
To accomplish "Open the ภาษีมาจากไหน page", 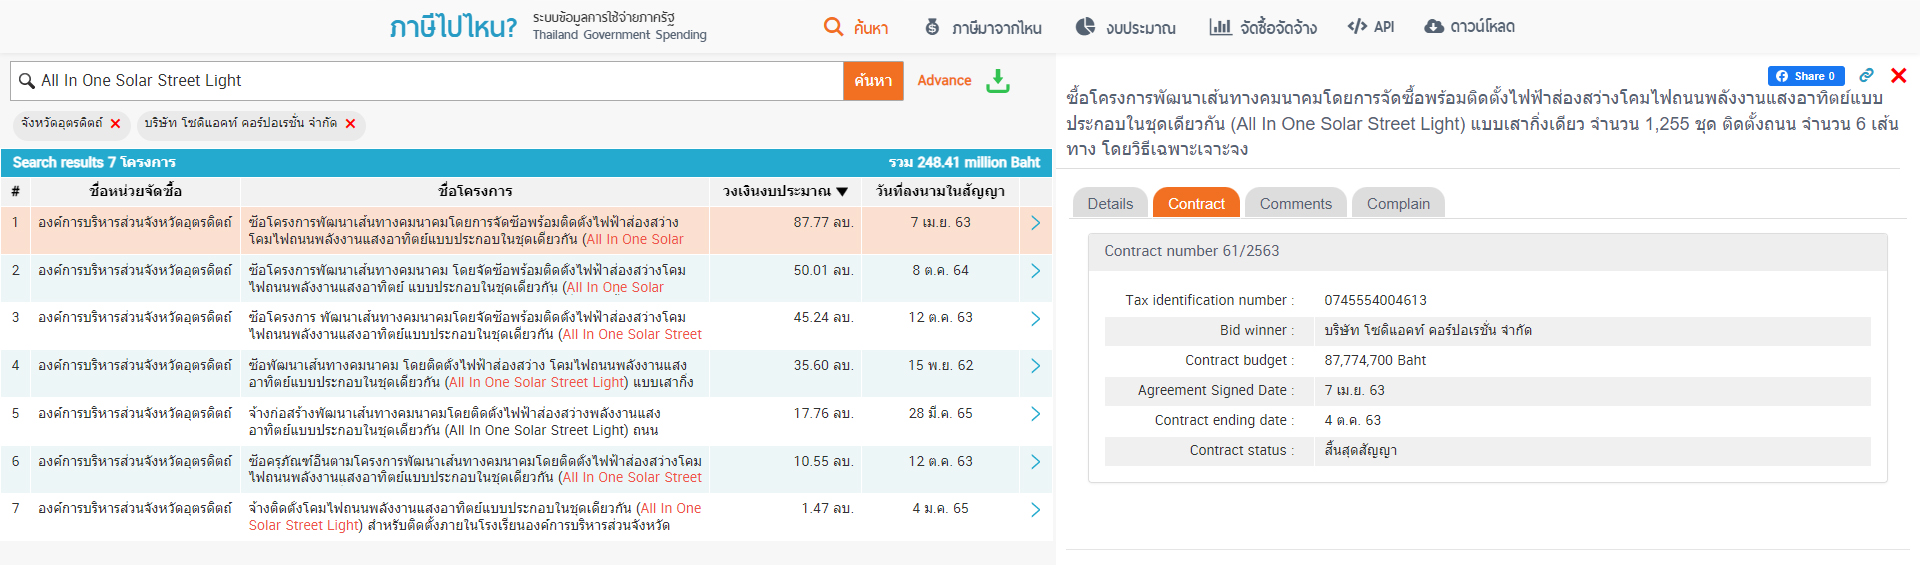I will pos(983,27).
